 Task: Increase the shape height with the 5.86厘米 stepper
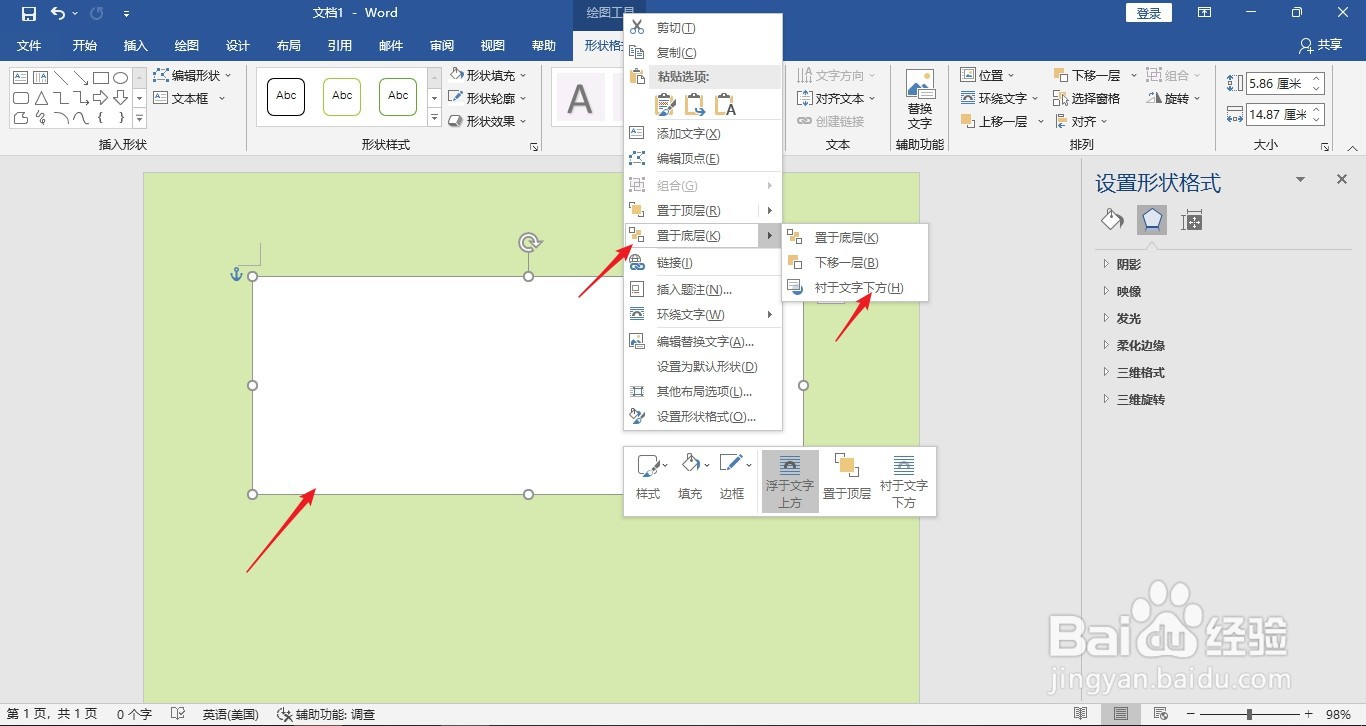click(1316, 80)
